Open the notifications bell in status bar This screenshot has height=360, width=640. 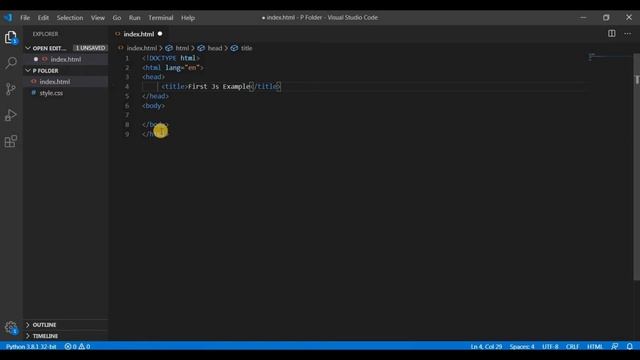tap(629, 346)
